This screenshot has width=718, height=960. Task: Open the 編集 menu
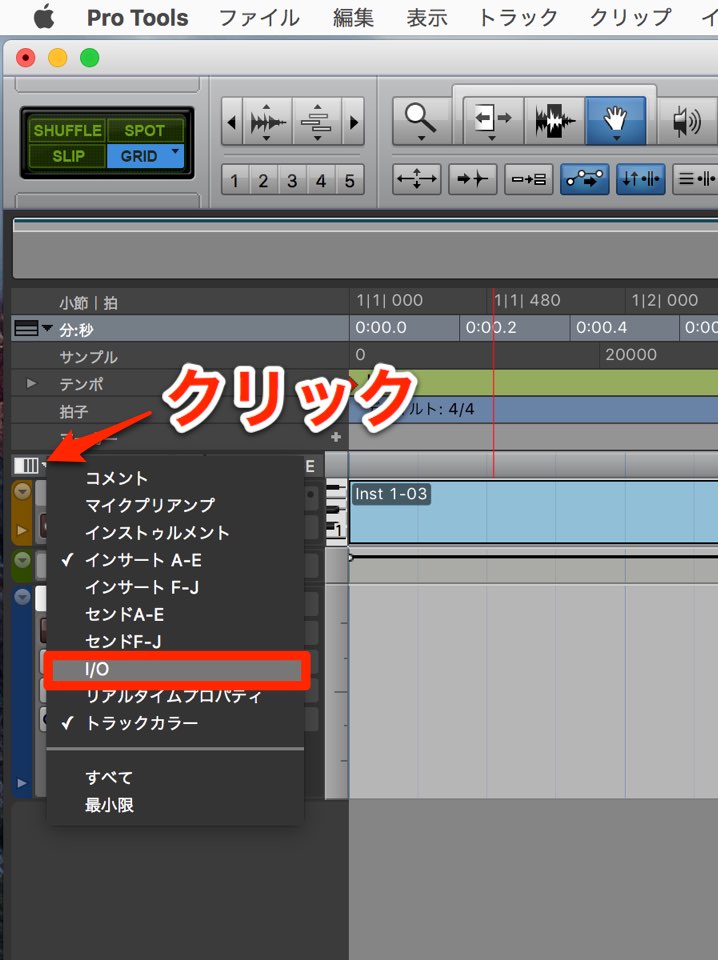[353, 18]
